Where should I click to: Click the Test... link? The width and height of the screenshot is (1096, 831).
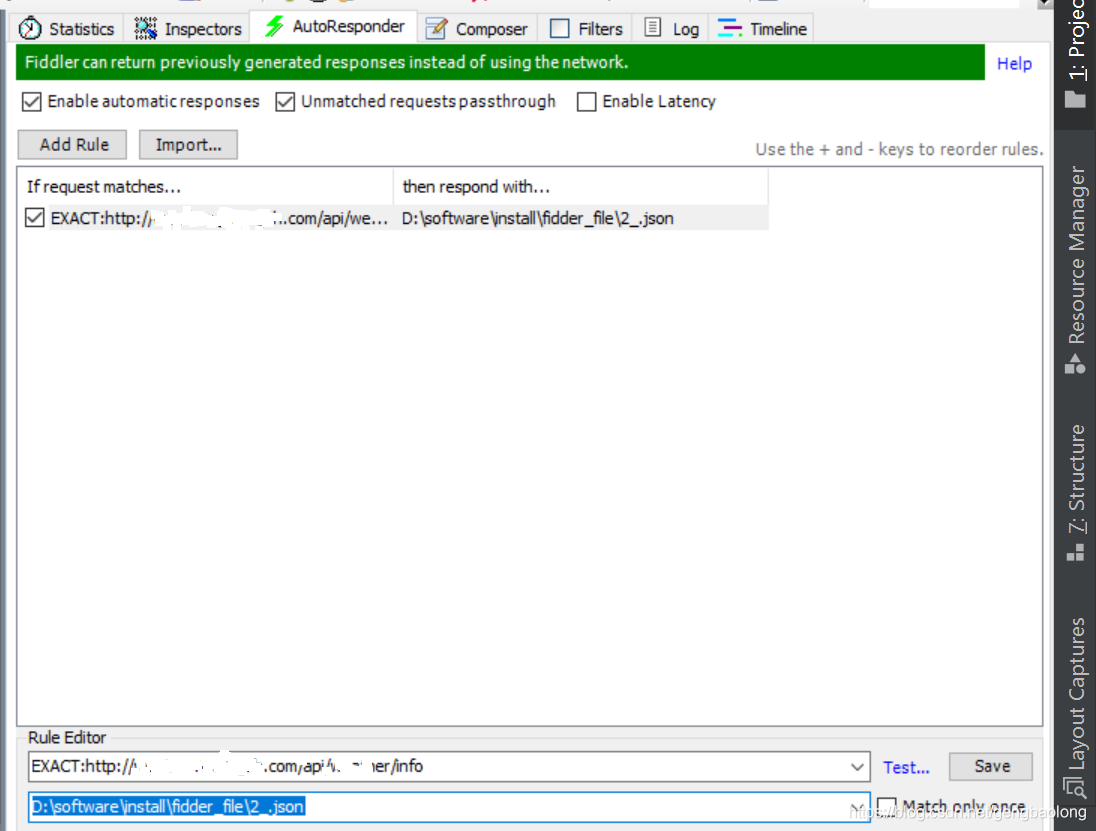tap(906, 767)
